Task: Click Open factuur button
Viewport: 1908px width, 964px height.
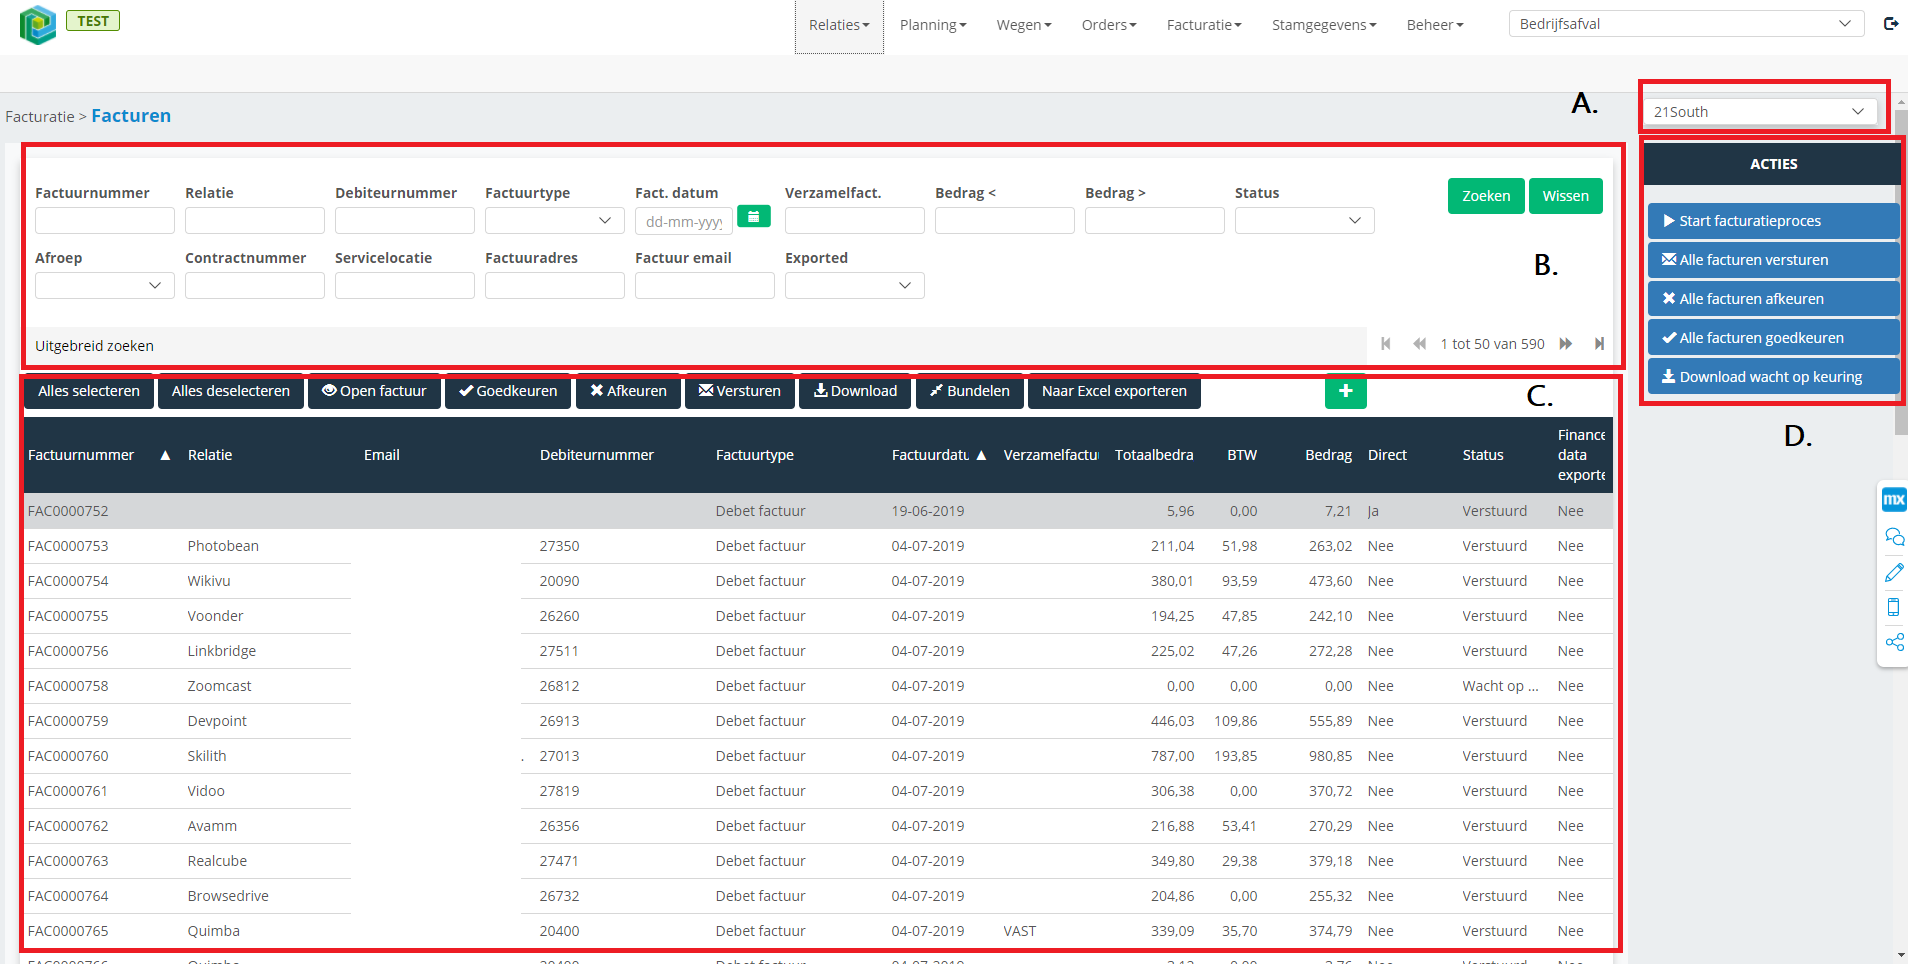Action: point(374,391)
